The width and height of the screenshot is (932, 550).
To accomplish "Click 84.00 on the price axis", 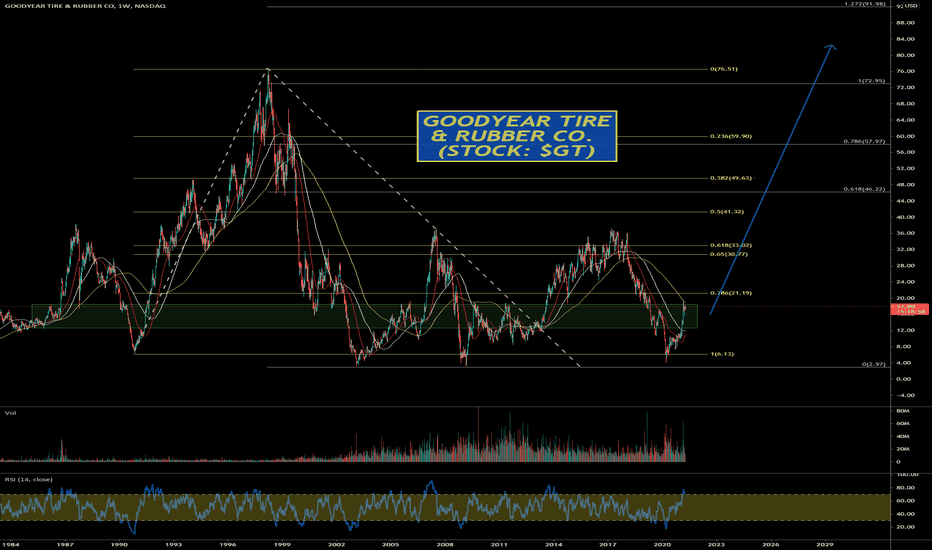I will pos(905,39).
